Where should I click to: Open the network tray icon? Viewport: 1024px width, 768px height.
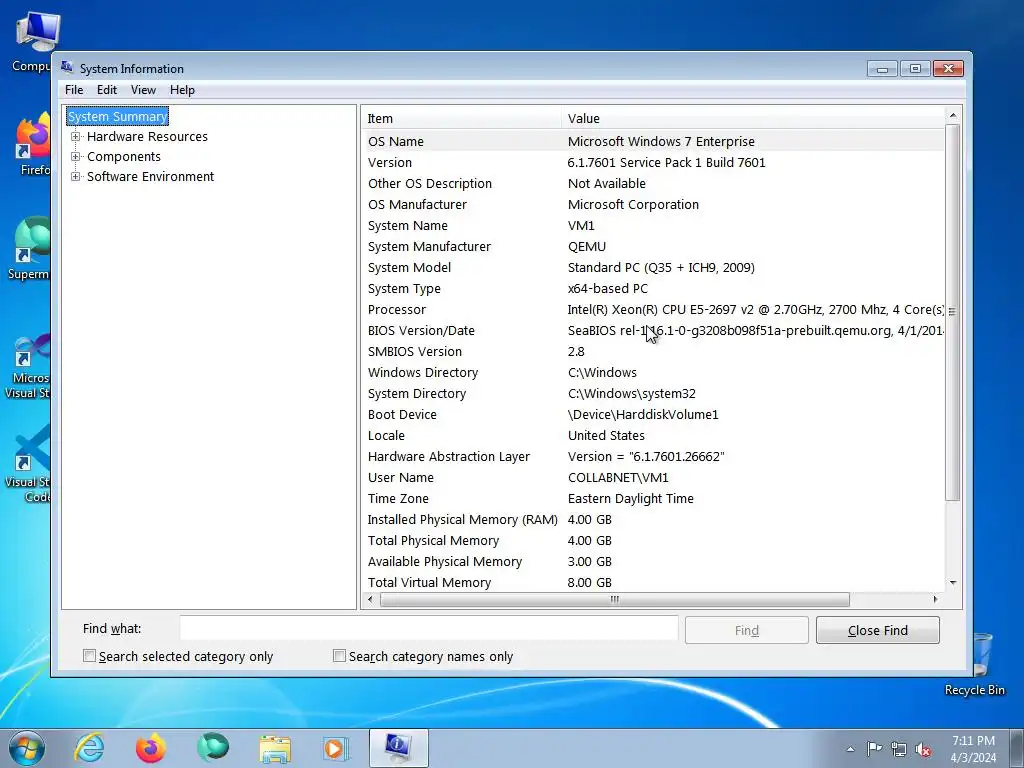coord(899,749)
